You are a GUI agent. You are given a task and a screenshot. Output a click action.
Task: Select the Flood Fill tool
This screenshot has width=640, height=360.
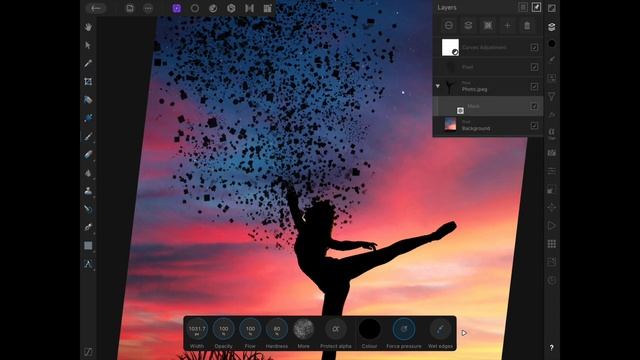[88, 173]
